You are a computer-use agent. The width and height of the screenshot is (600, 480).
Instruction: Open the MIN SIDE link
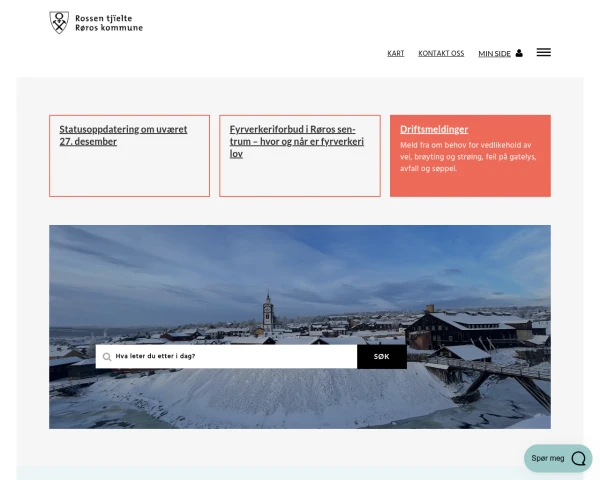pyautogui.click(x=494, y=54)
